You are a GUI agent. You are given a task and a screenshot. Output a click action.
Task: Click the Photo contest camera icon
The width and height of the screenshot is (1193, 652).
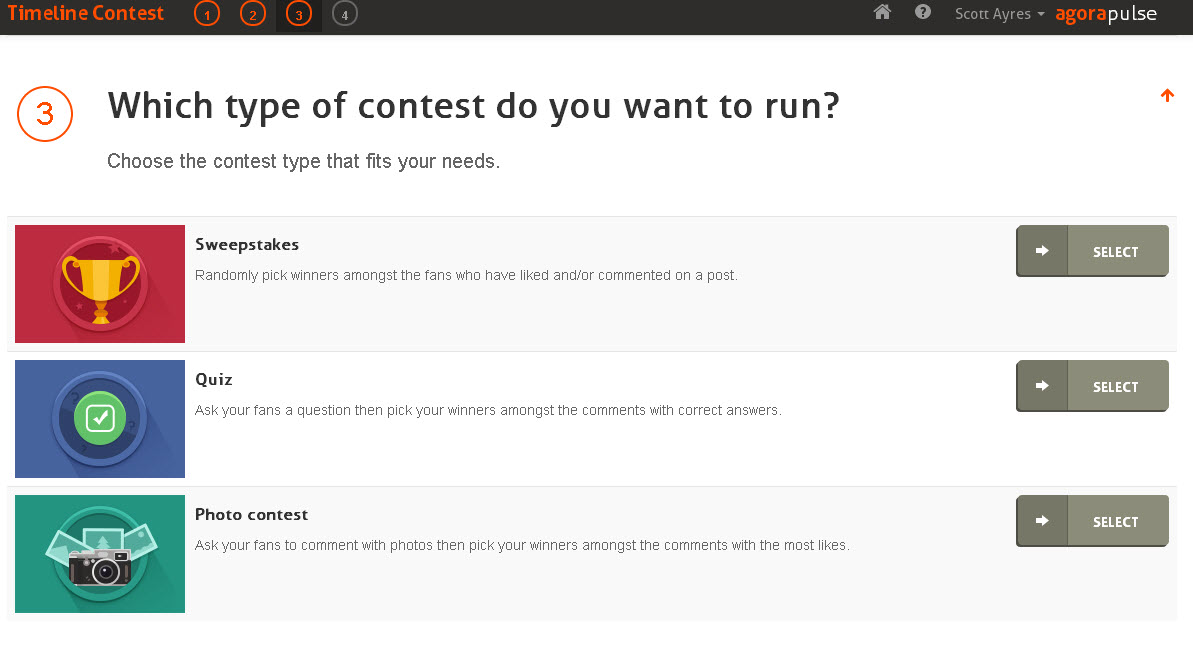click(x=99, y=553)
